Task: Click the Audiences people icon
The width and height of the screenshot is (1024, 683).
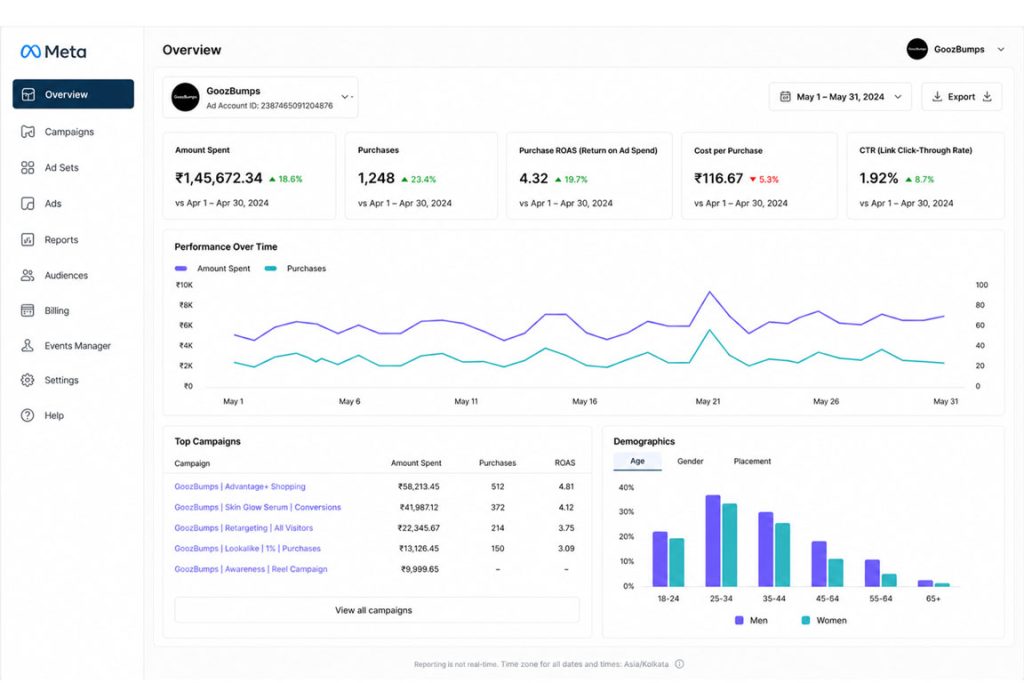Action: [27, 276]
